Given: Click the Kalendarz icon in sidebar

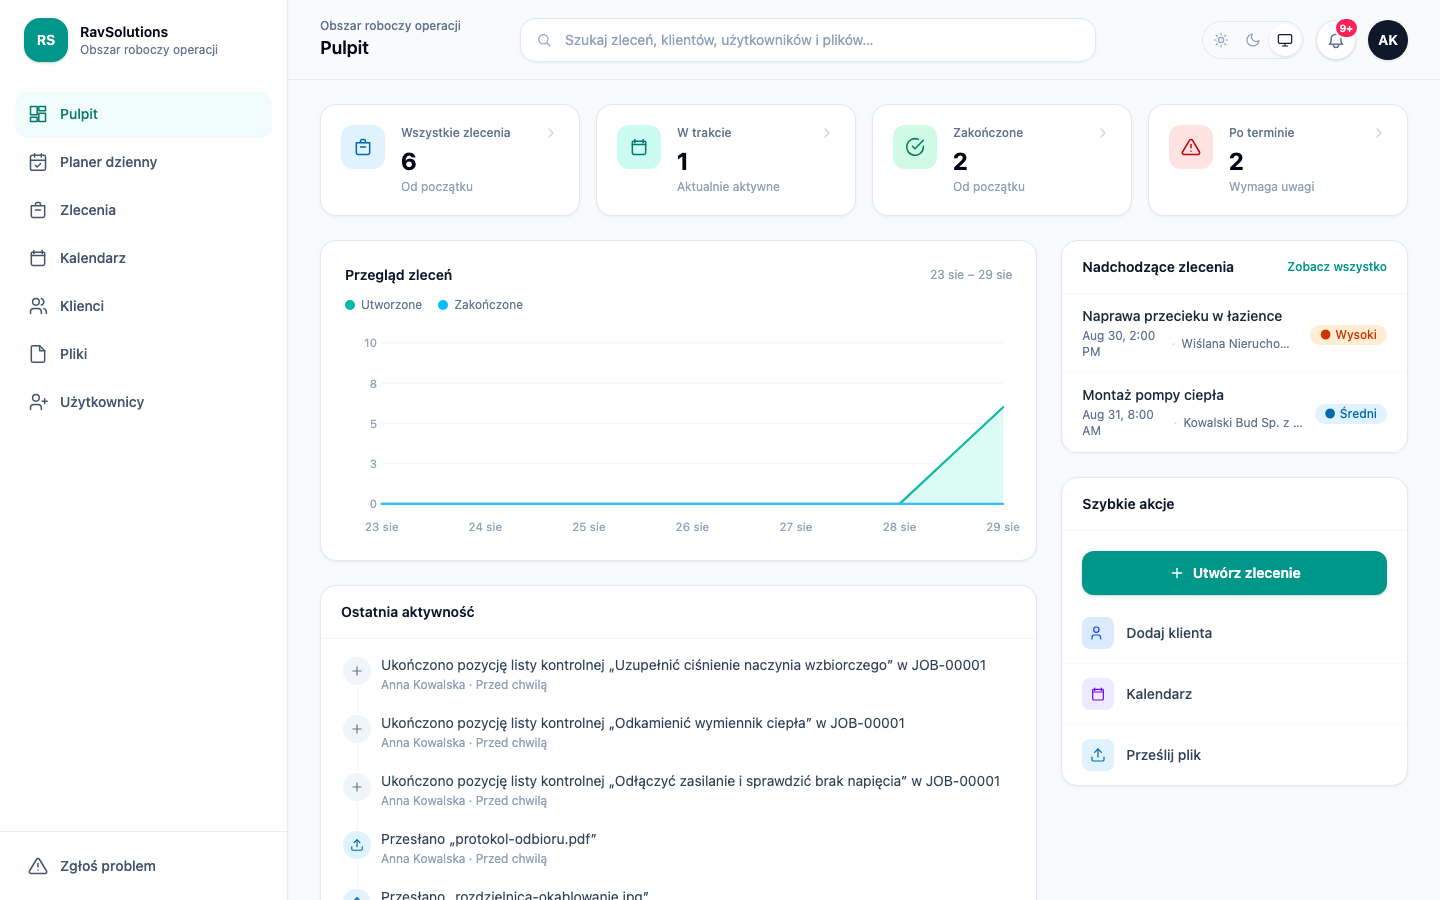Looking at the screenshot, I should point(38,258).
